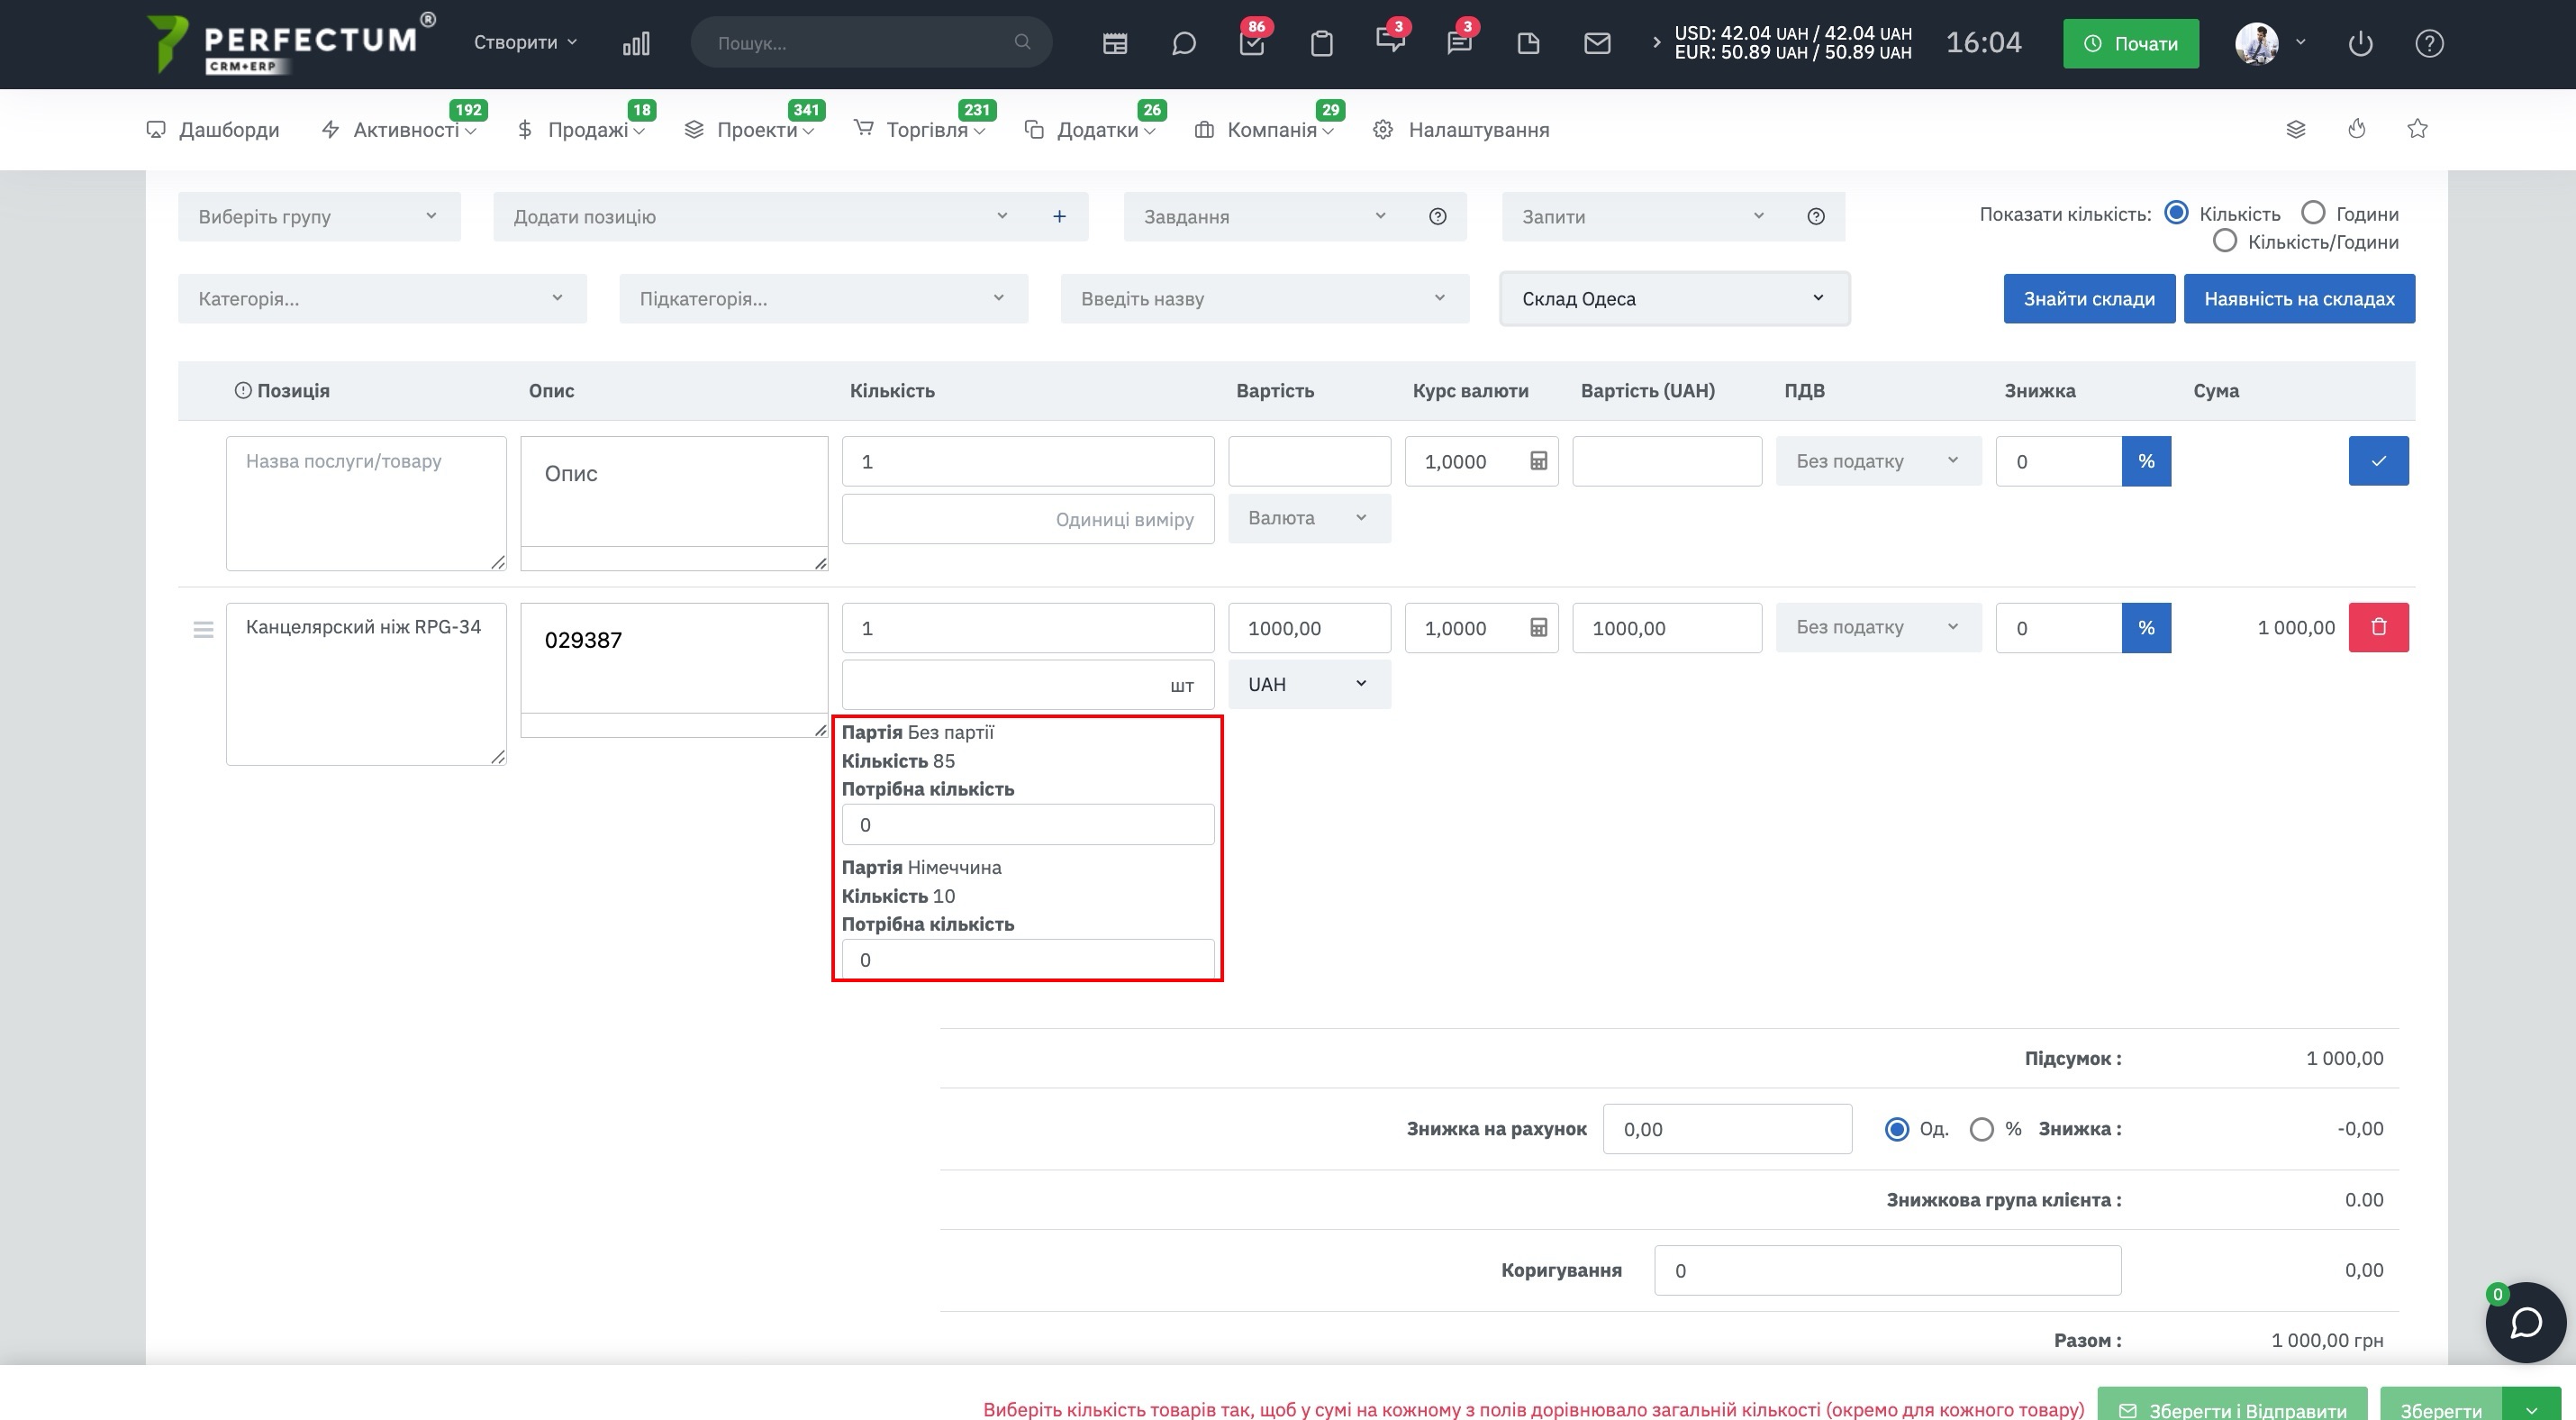
Task: Open the Склад Одеса warehouse dropdown
Action: [1674, 298]
